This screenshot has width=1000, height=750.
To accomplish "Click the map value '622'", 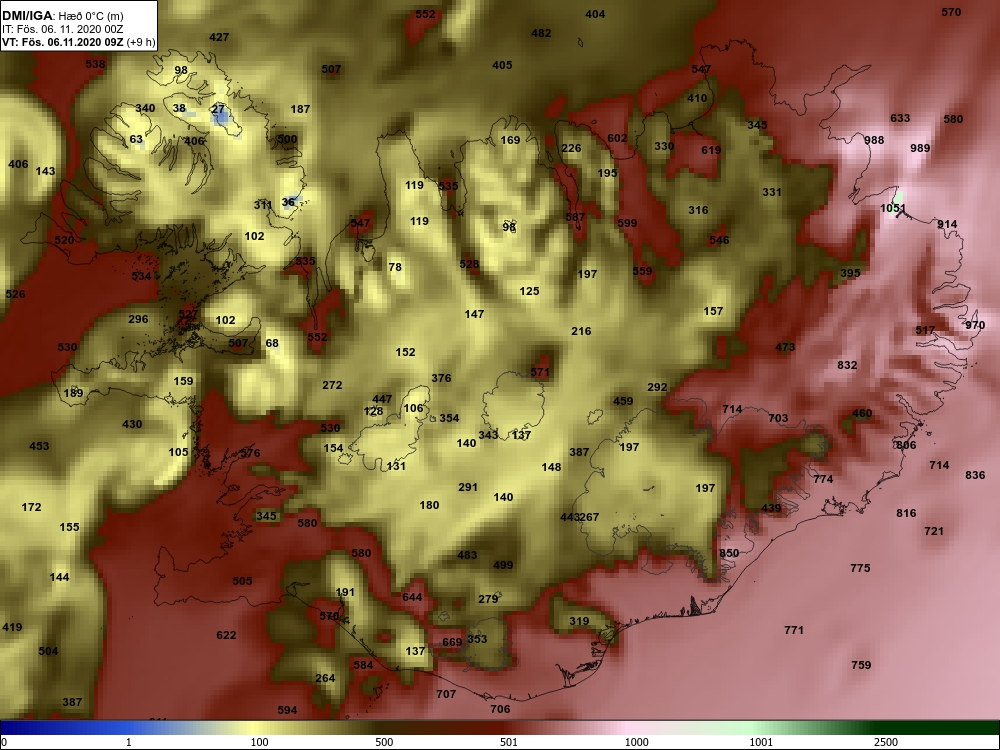I will pyautogui.click(x=226, y=635).
